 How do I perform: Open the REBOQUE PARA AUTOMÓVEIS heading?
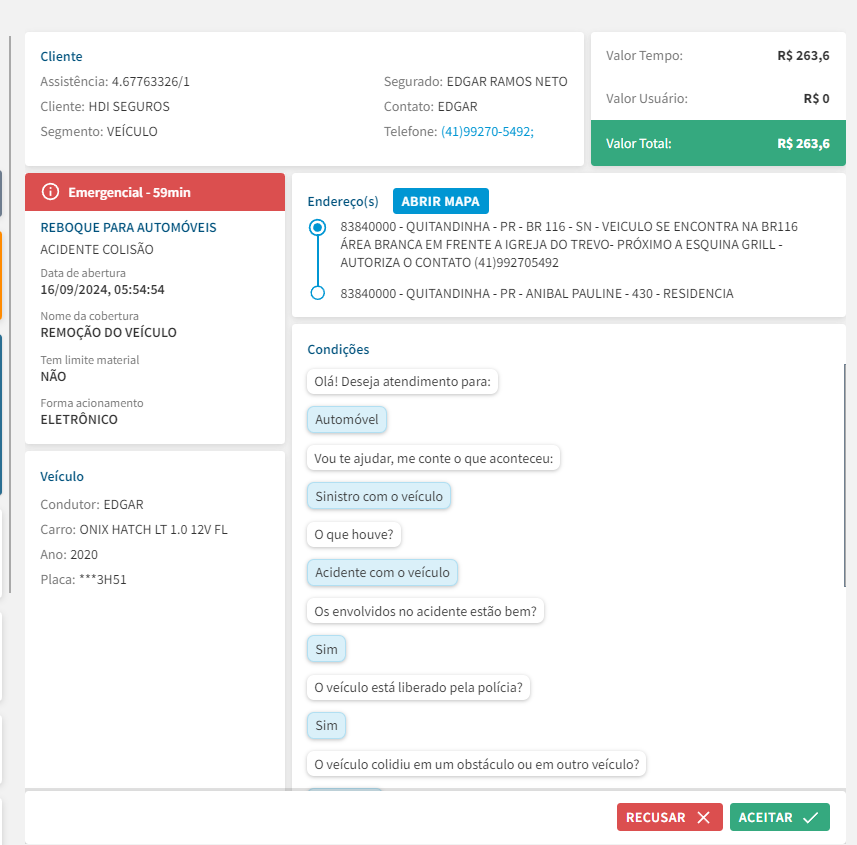click(x=128, y=228)
